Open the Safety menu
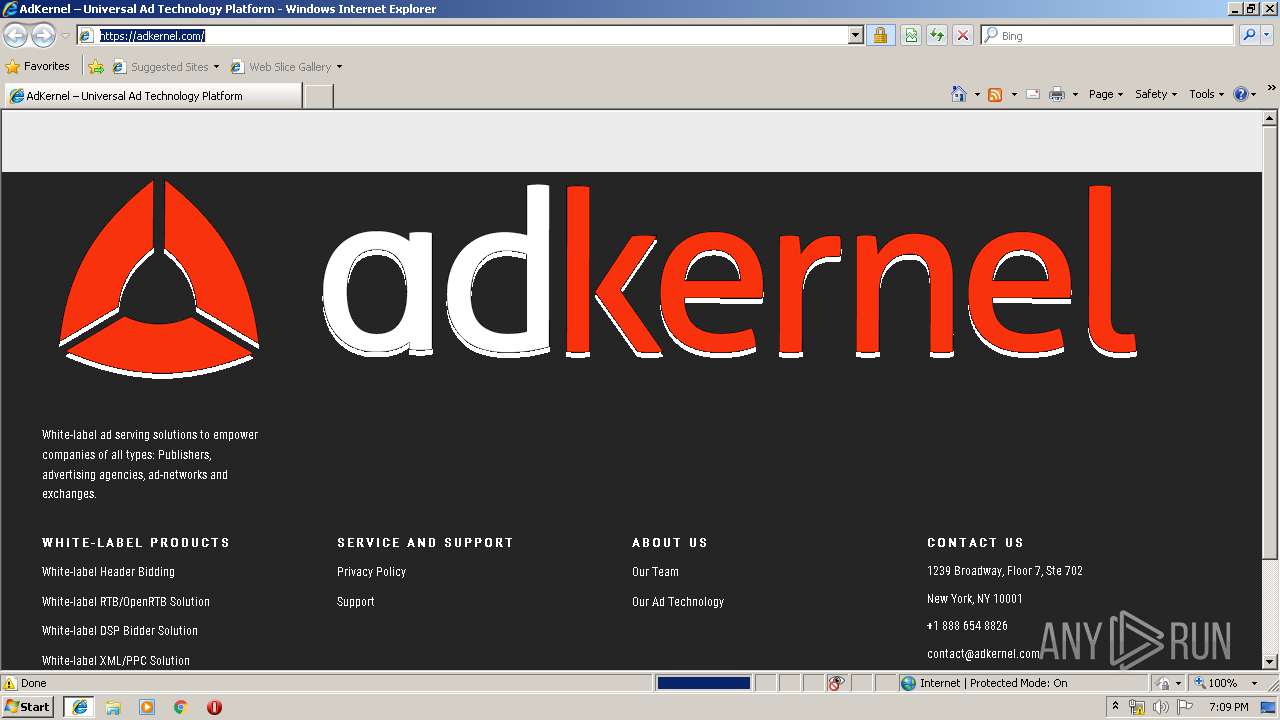This screenshot has width=1280, height=720. tap(1155, 94)
